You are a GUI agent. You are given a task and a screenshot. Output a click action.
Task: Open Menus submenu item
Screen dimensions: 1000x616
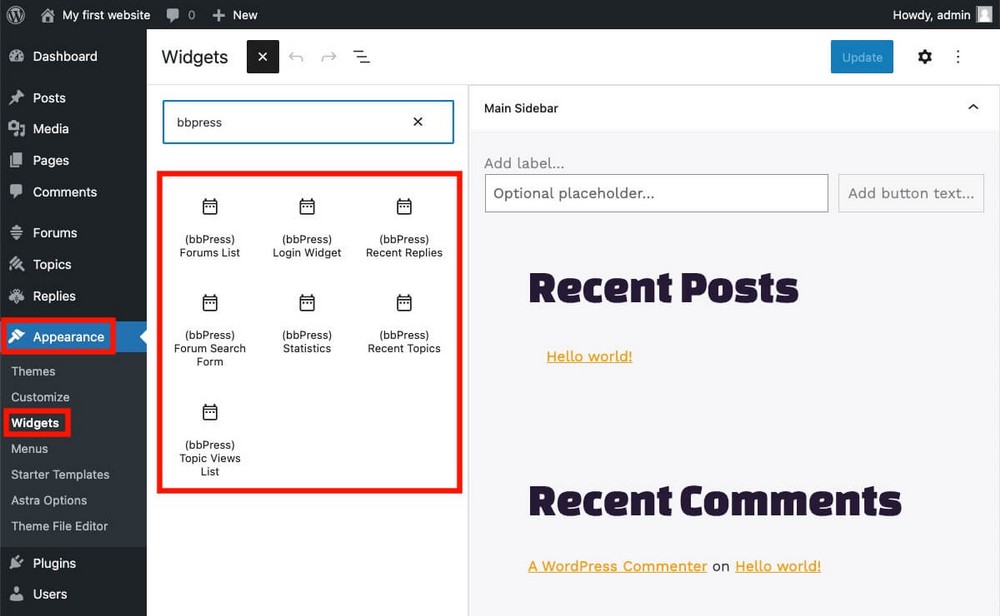[x=29, y=448]
